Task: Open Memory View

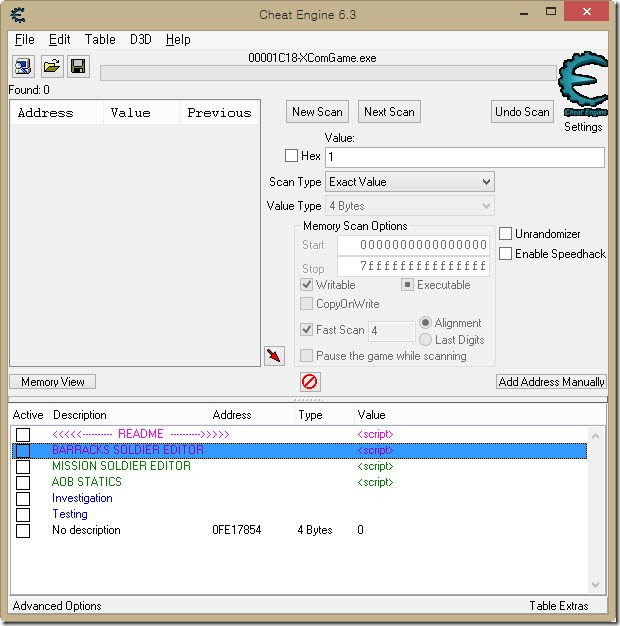Action: [x=53, y=382]
